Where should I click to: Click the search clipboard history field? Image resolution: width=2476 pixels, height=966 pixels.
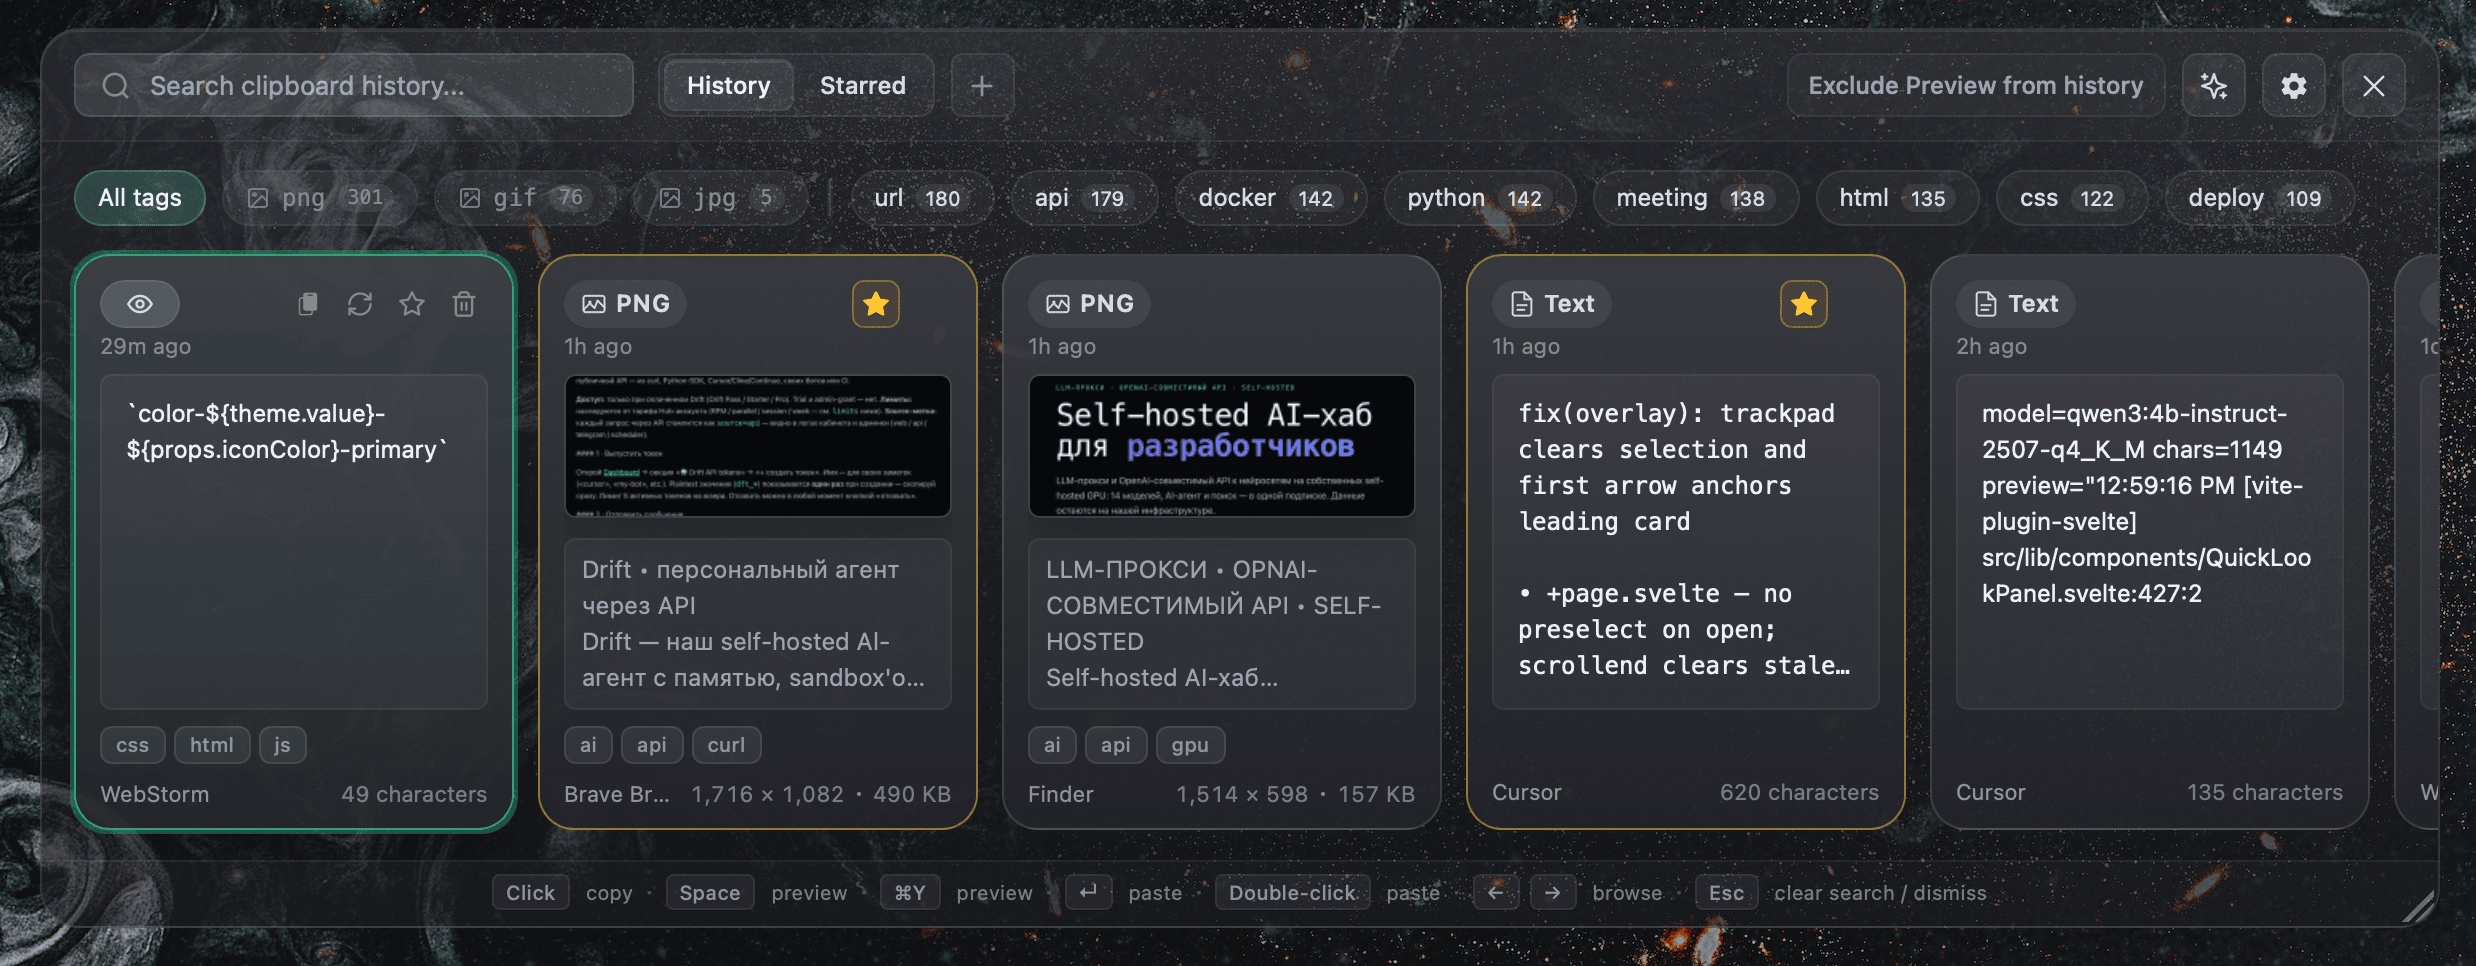click(x=353, y=86)
